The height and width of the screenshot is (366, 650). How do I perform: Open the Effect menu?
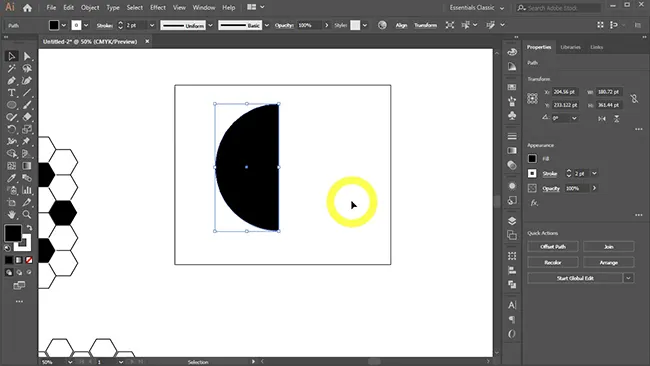click(x=158, y=7)
